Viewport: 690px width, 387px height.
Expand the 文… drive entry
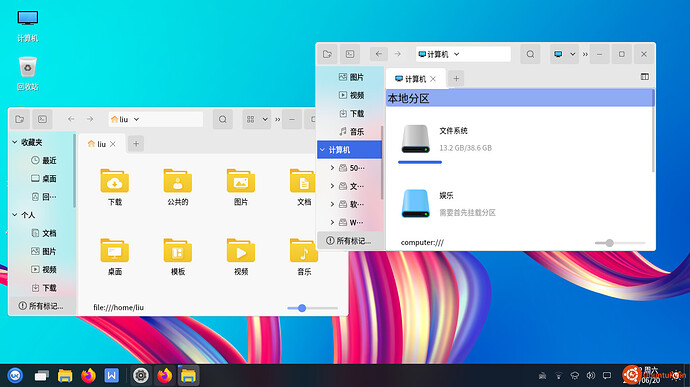[x=332, y=186]
